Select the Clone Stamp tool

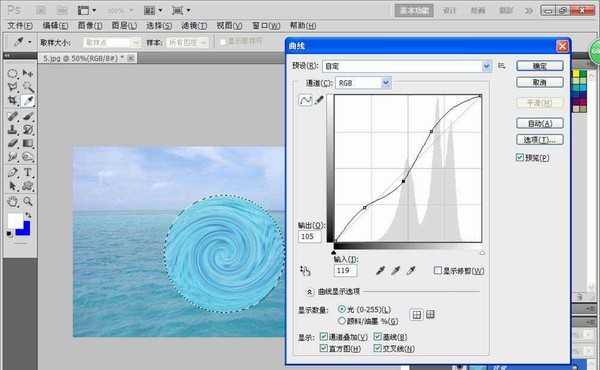[x=13, y=130]
